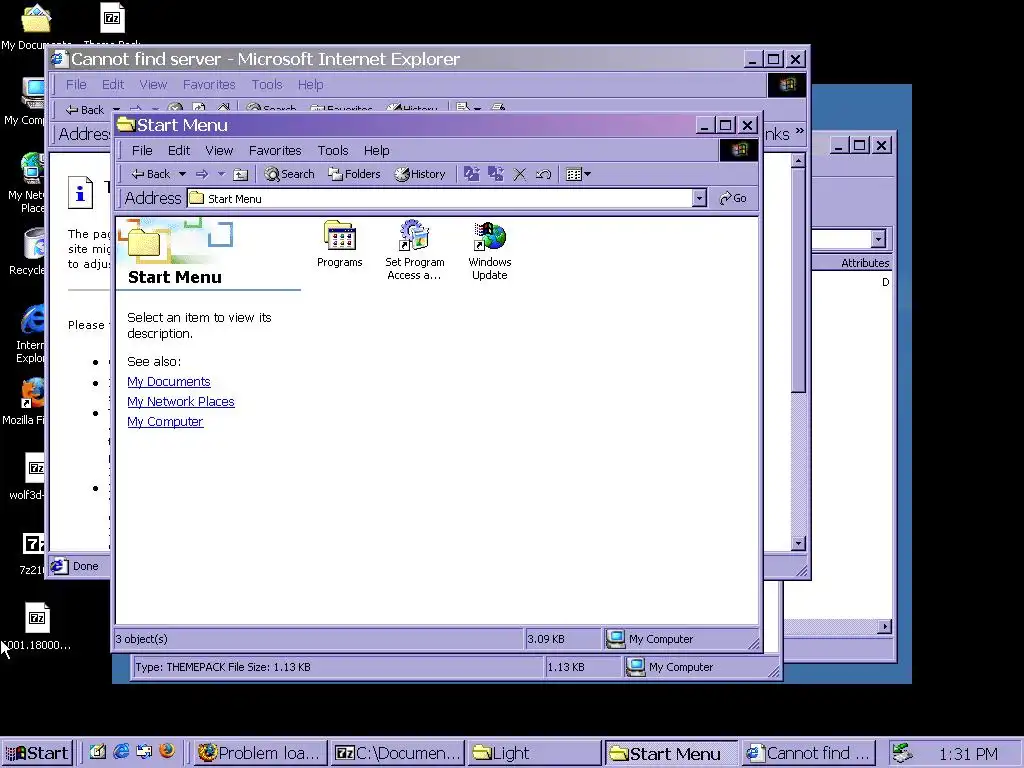Open the Programs folder icon
Screen dimensions: 1024x768
click(340, 244)
